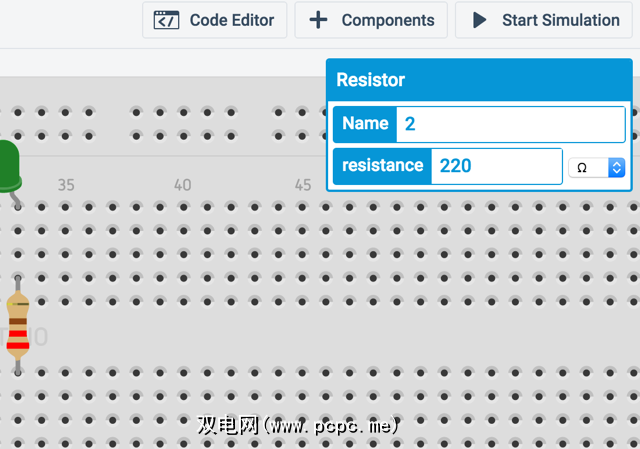Click breadboard column number 45
640x449 pixels.
pos(302,185)
